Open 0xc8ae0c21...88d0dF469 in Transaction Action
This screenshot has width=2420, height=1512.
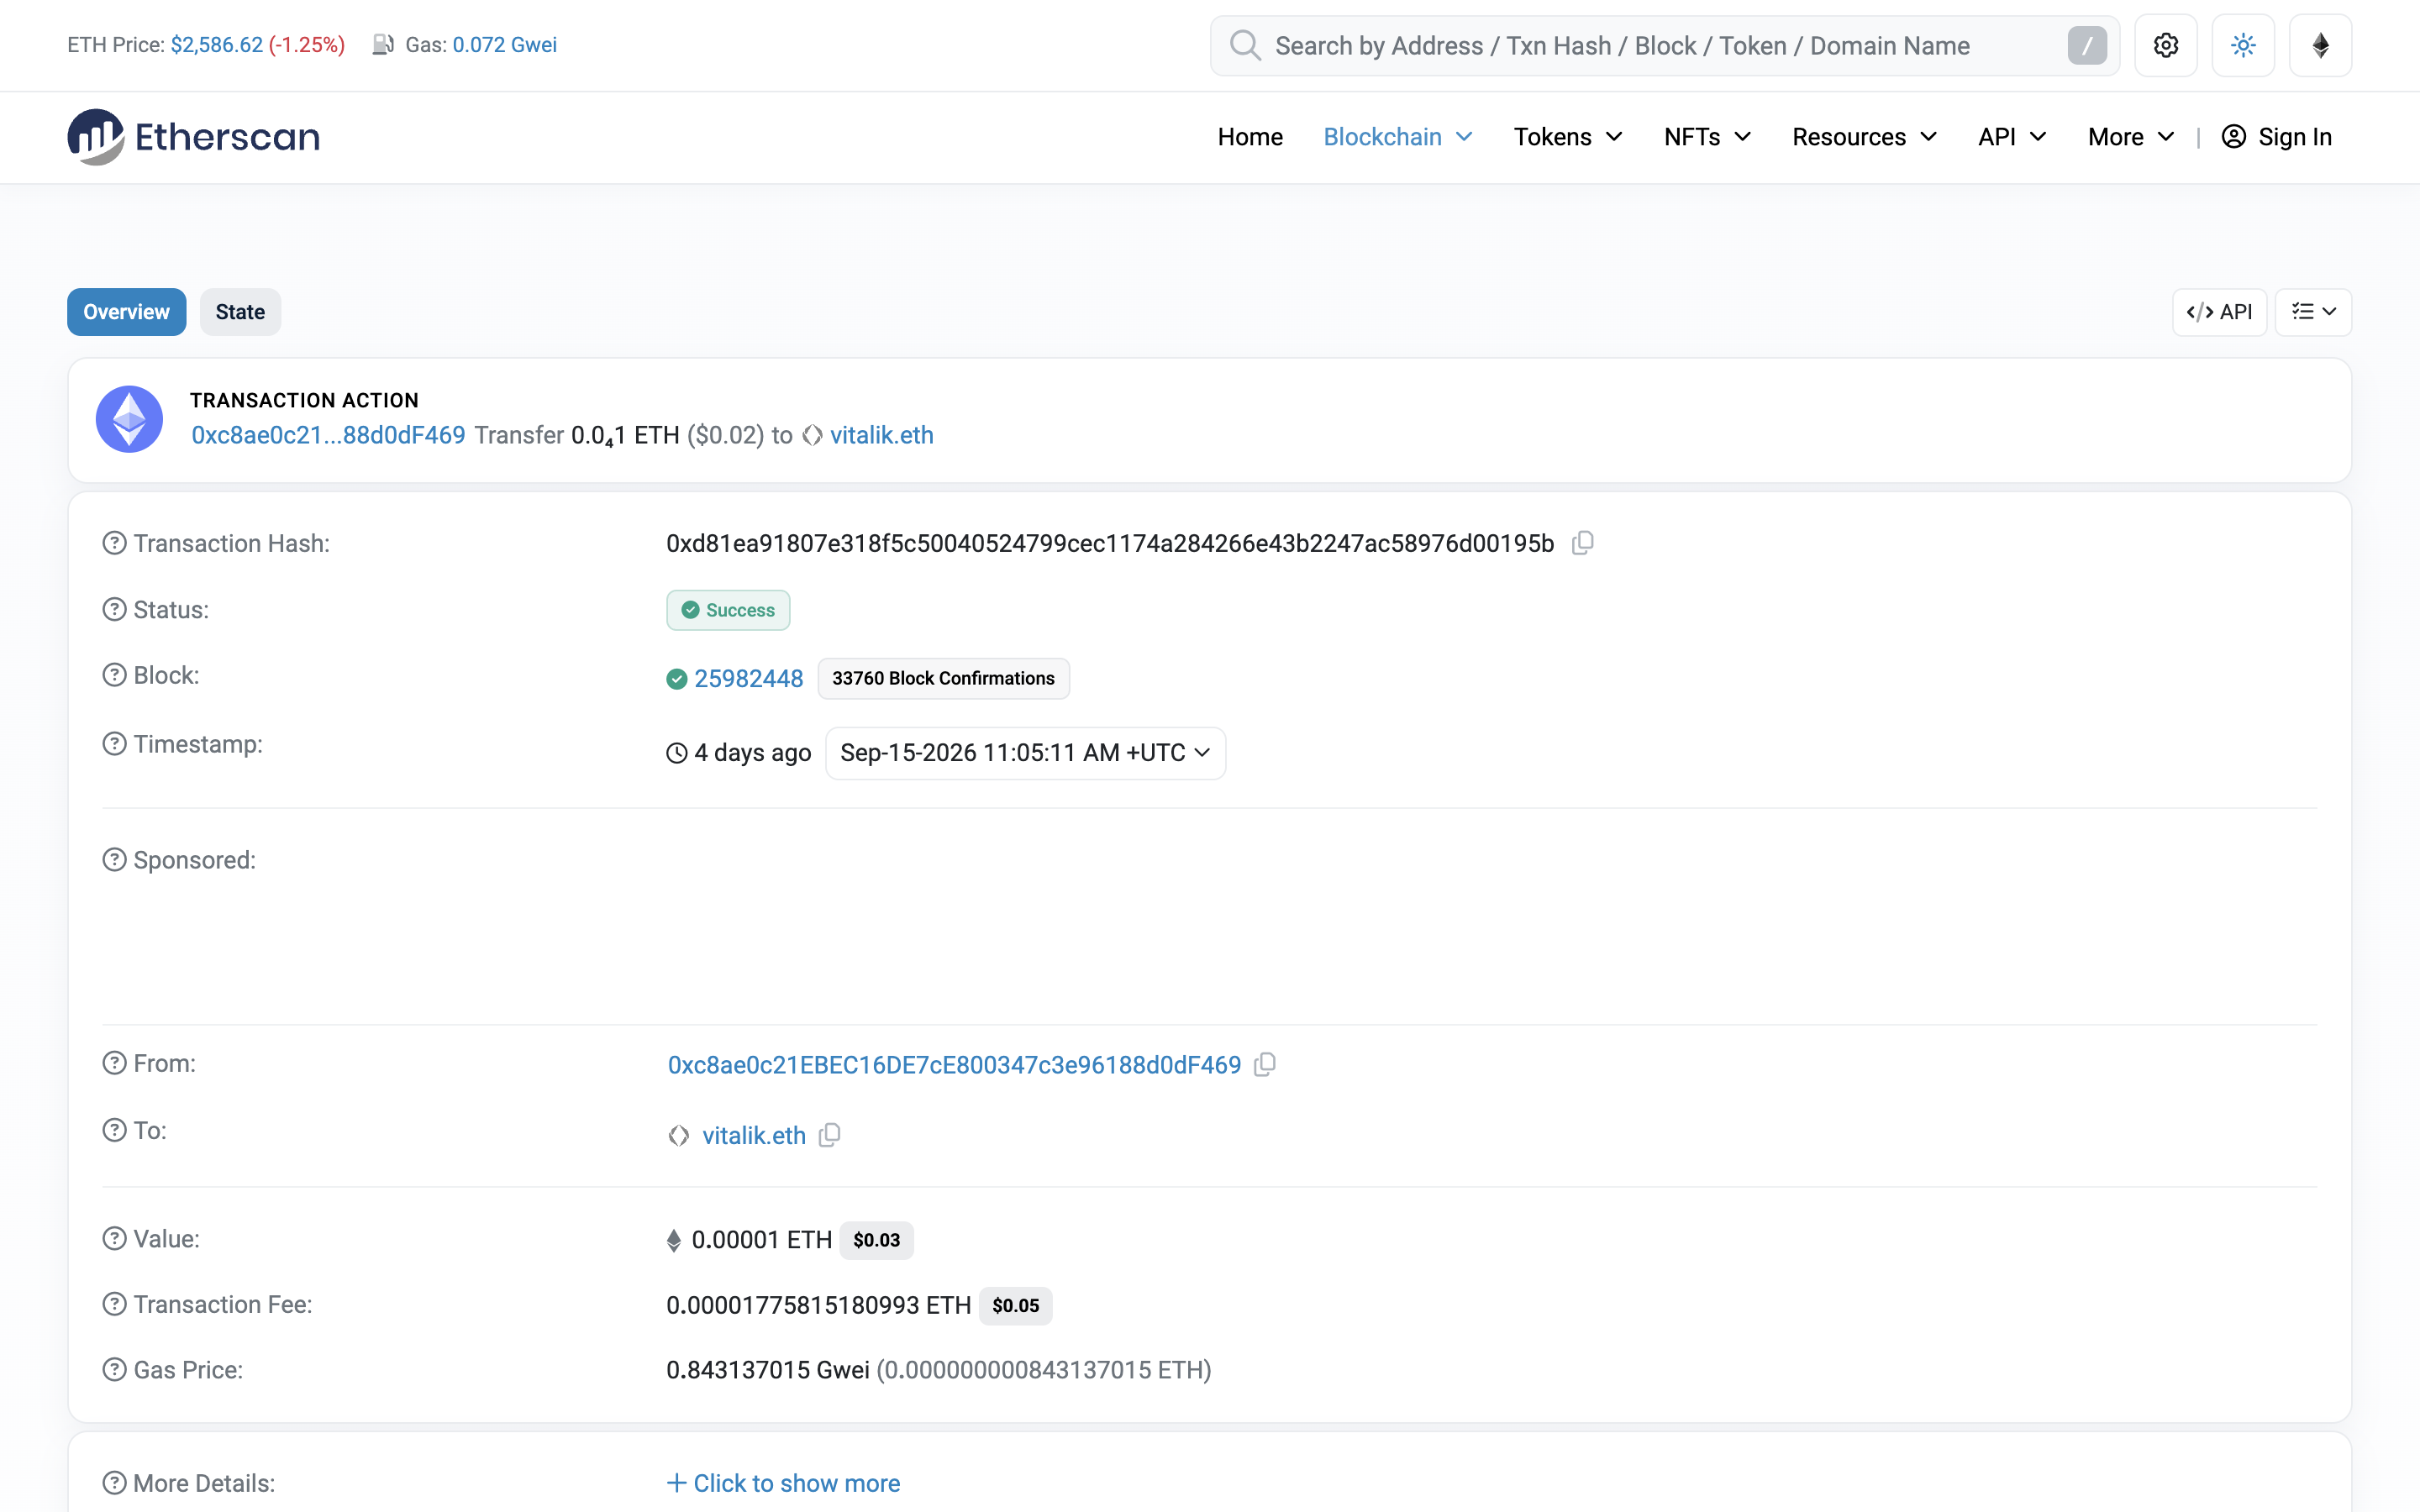coord(328,435)
